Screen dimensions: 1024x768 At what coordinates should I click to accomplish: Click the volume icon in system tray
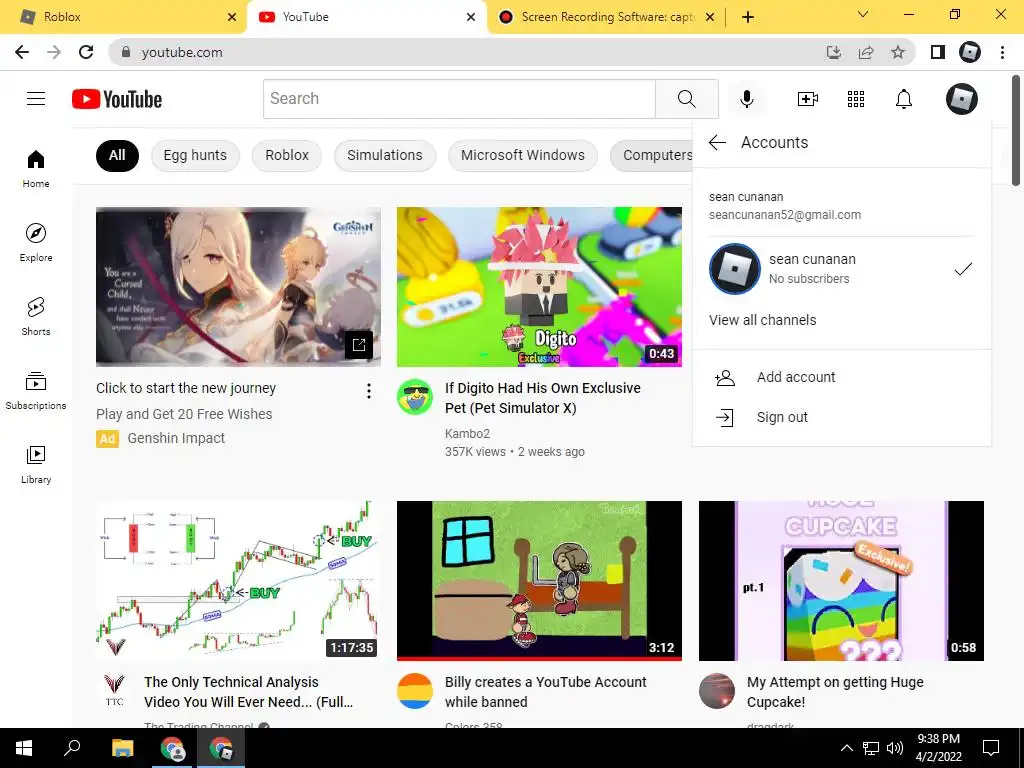(x=895, y=748)
